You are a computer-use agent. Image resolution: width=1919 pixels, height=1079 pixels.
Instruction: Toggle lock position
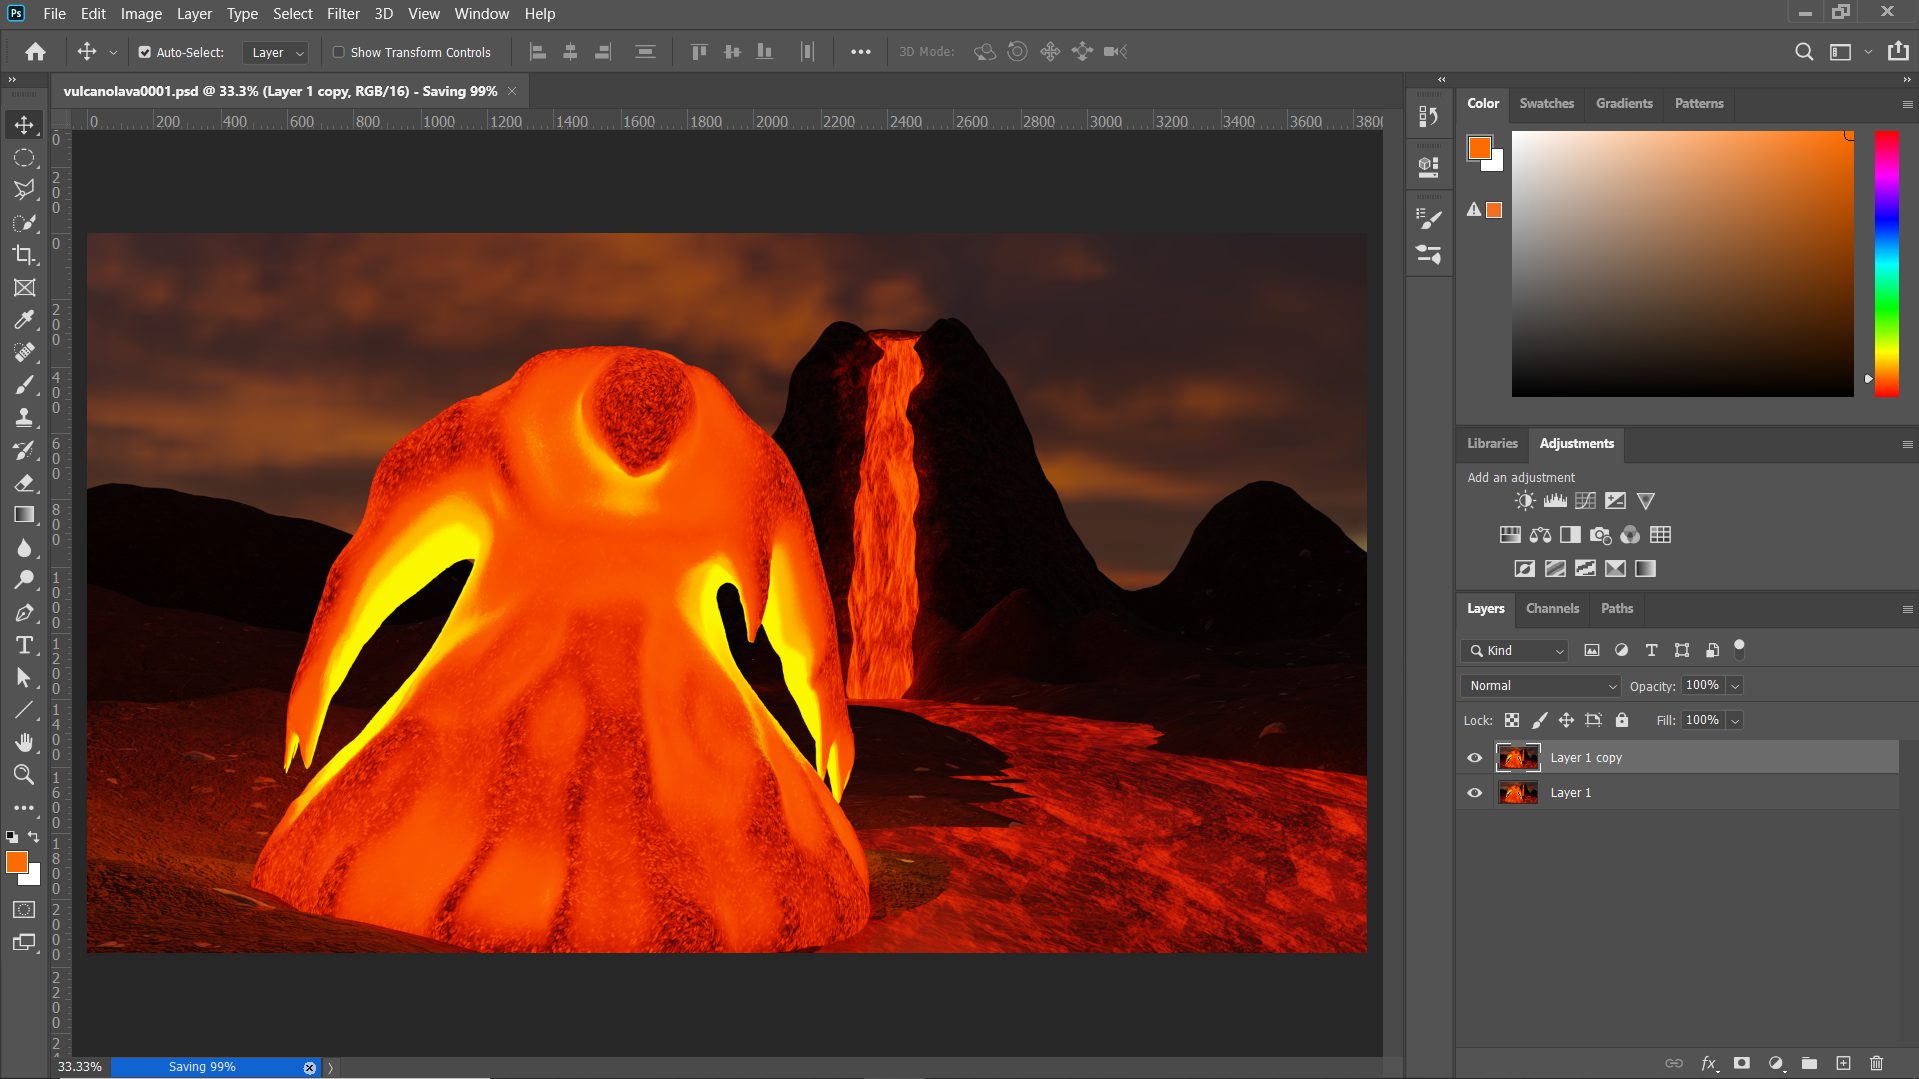(1566, 720)
